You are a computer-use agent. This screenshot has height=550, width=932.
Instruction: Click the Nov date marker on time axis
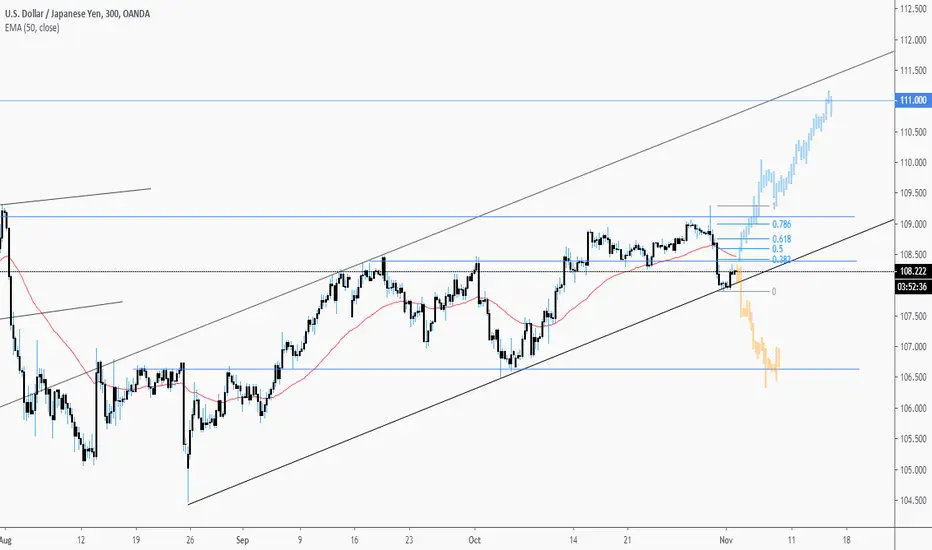click(725, 540)
